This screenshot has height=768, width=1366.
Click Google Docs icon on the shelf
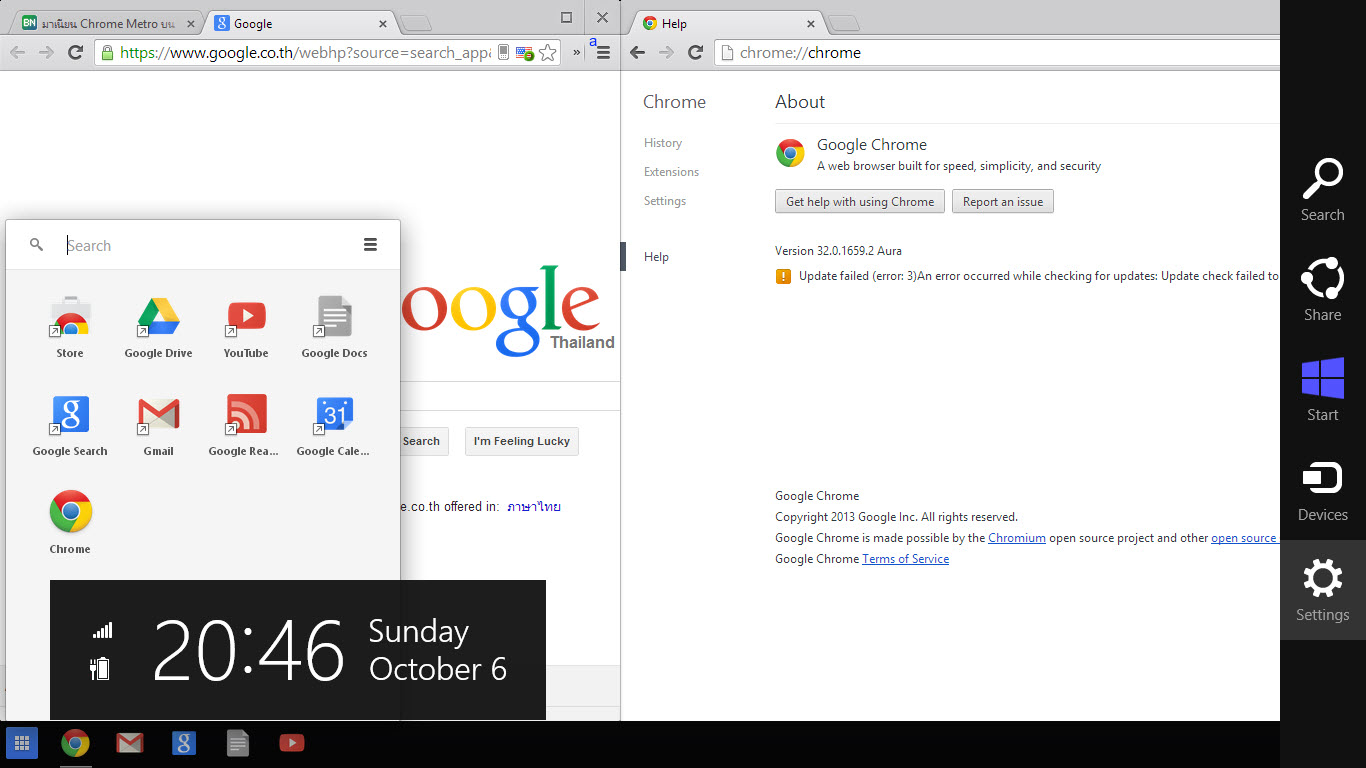237,743
